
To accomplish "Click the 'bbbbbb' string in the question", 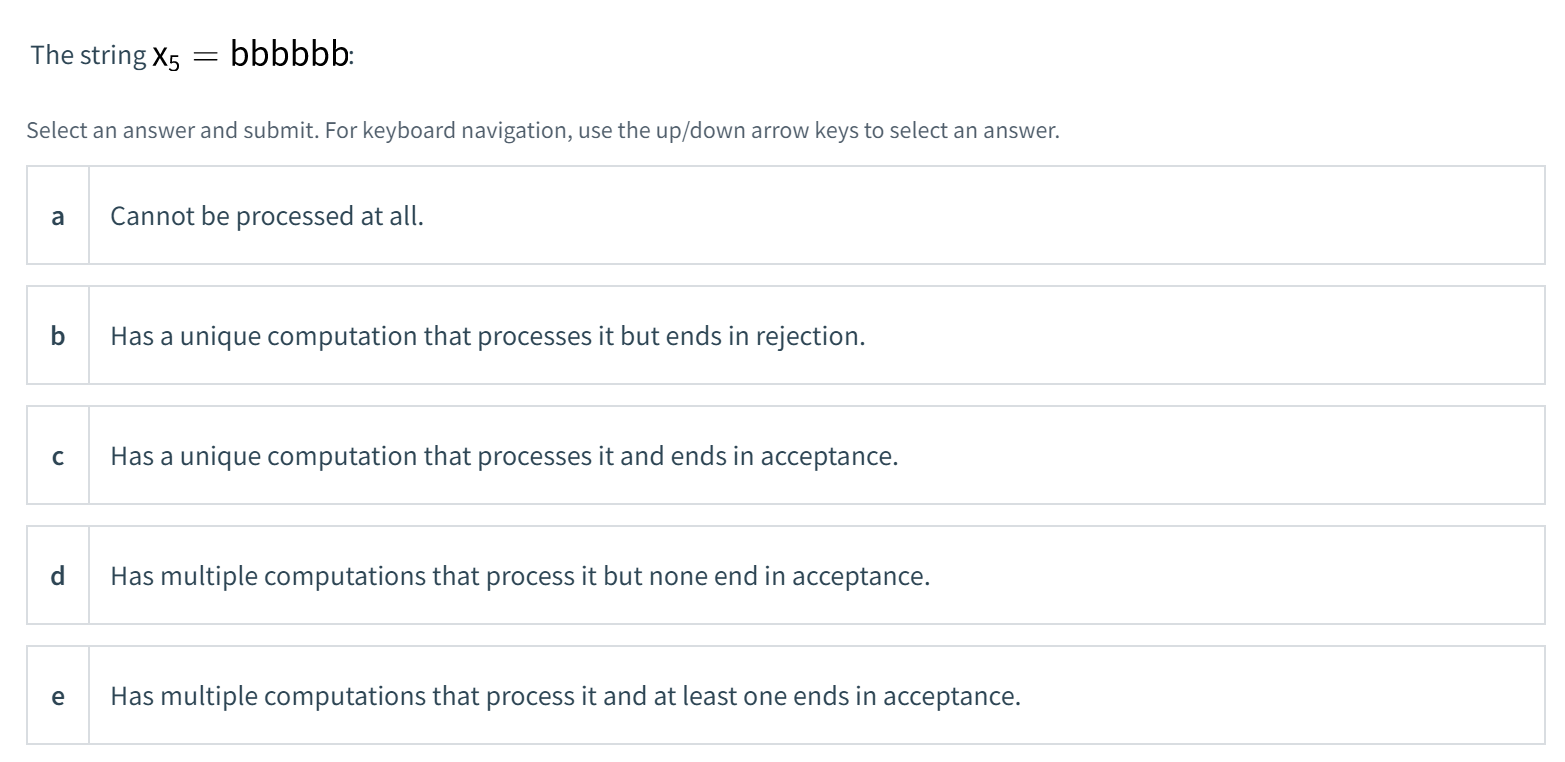I will (x=289, y=54).
